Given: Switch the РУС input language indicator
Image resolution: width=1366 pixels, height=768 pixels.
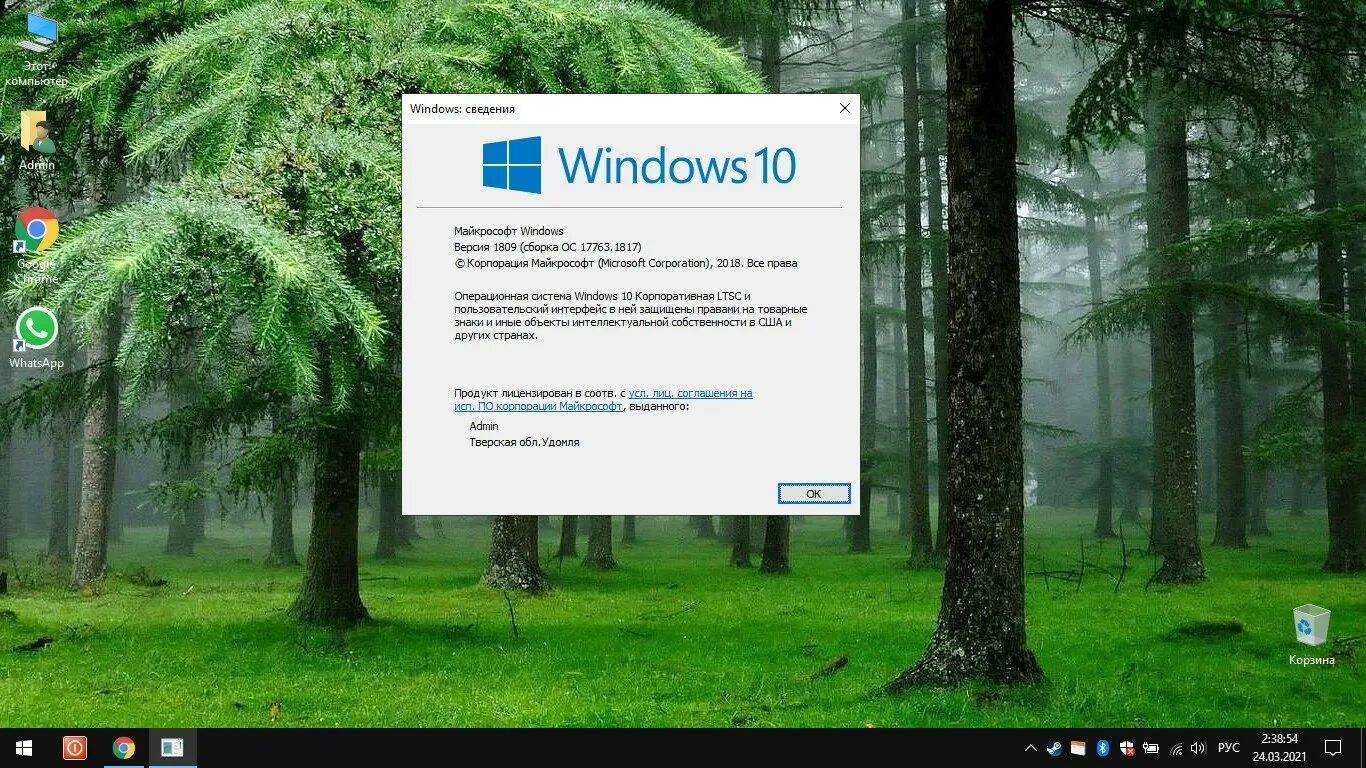Looking at the screenshot, I should pos(1229,748).
